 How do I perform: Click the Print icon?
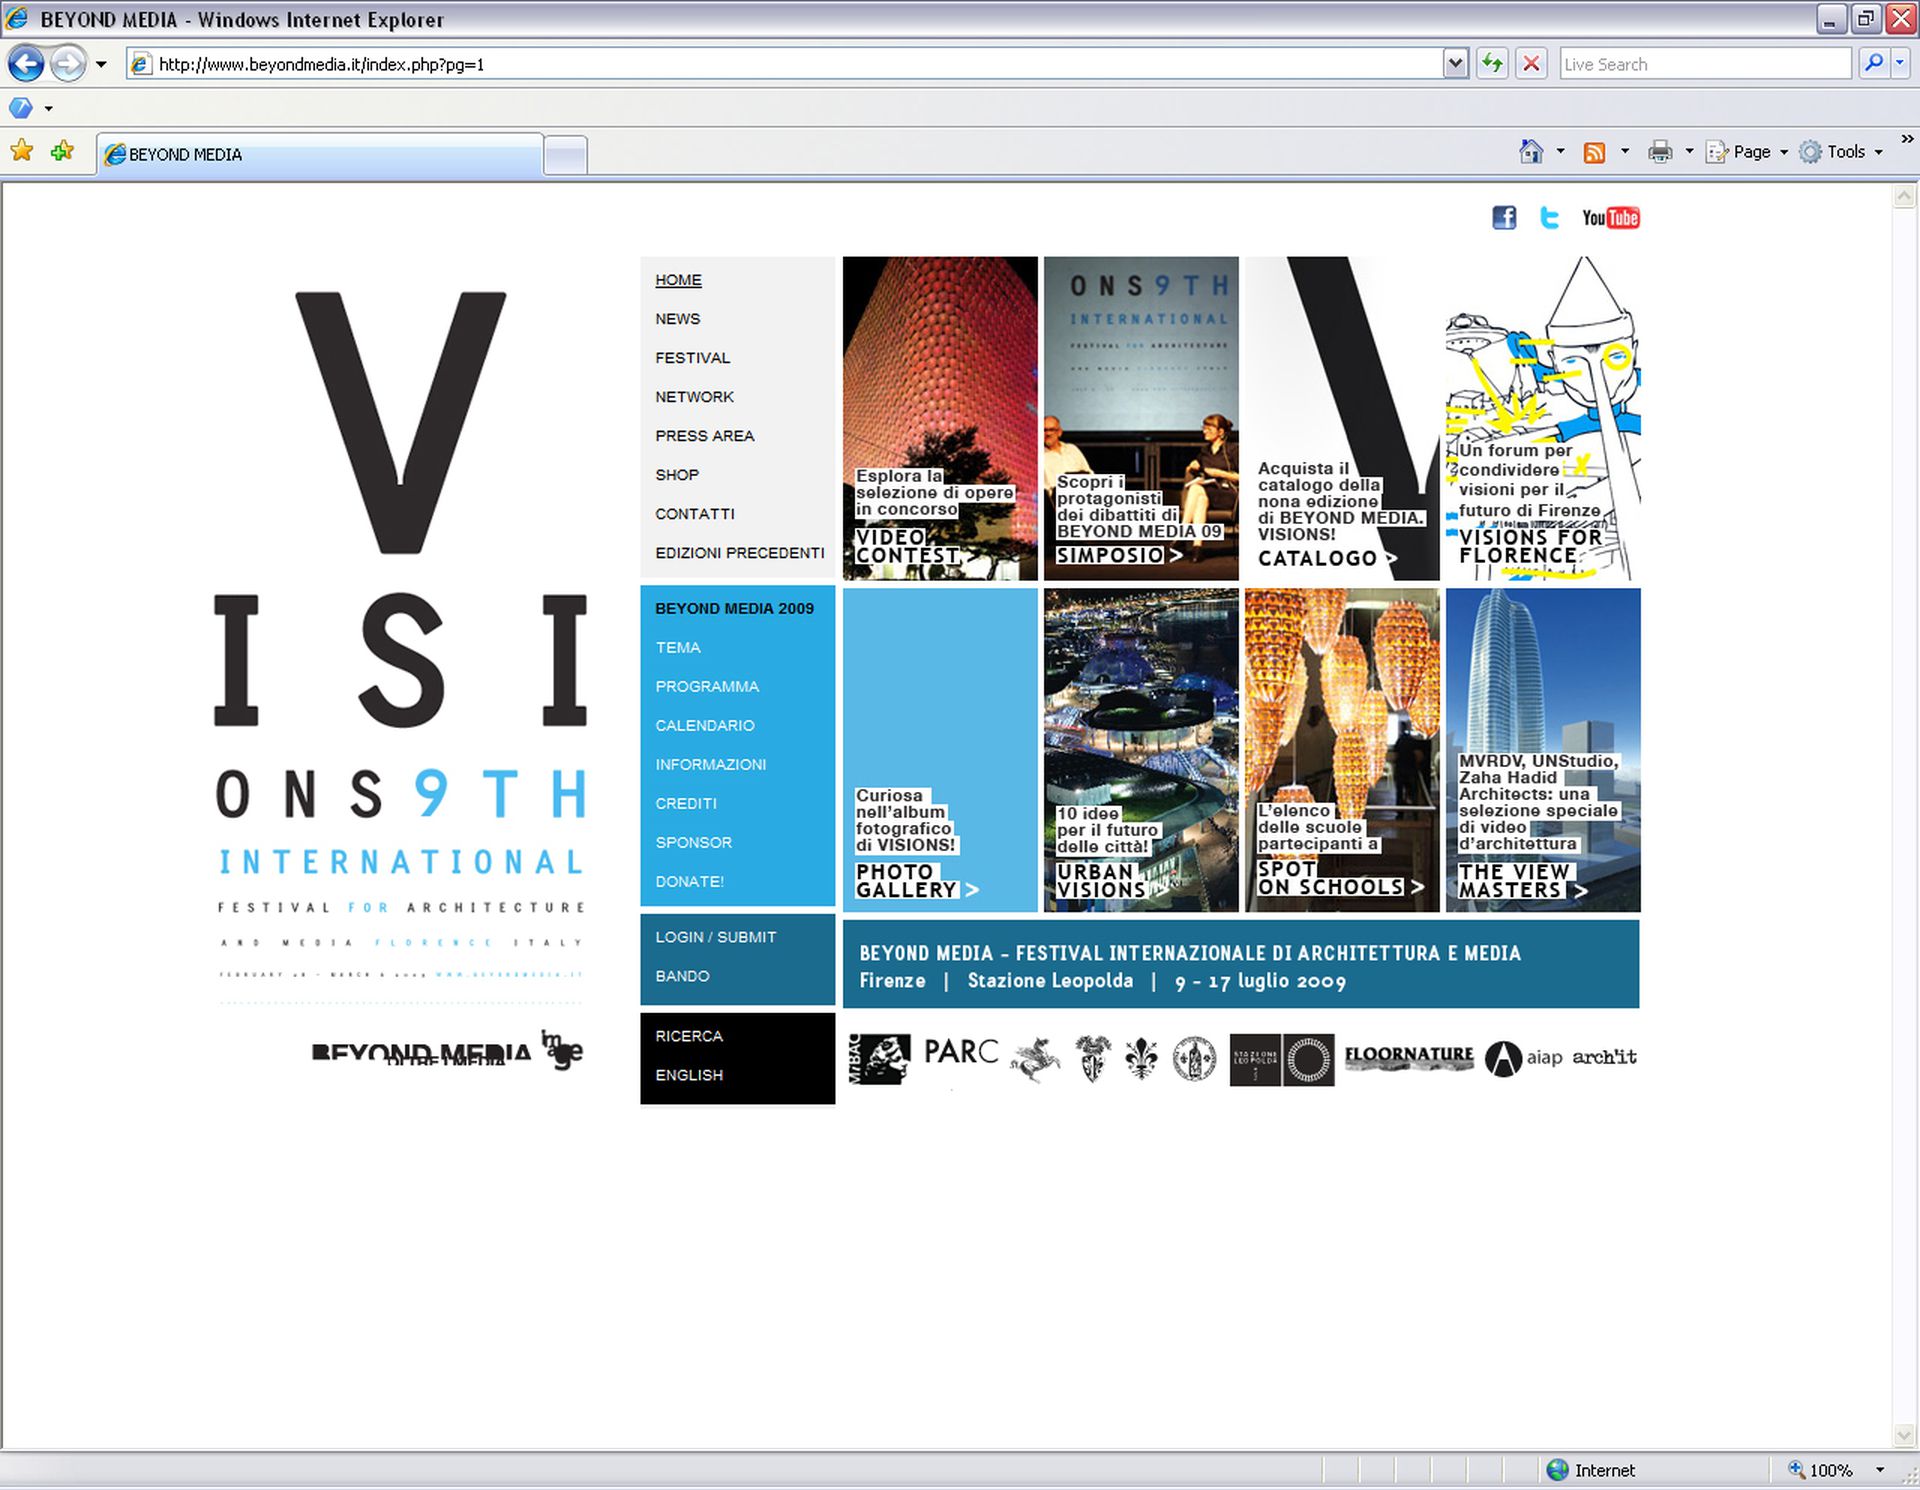pos(1660,152)
